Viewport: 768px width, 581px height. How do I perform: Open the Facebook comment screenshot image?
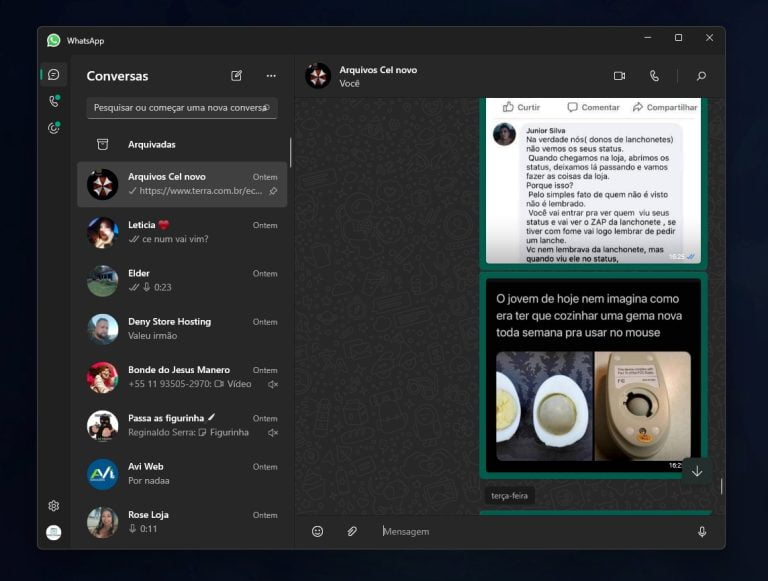(593, 180)
